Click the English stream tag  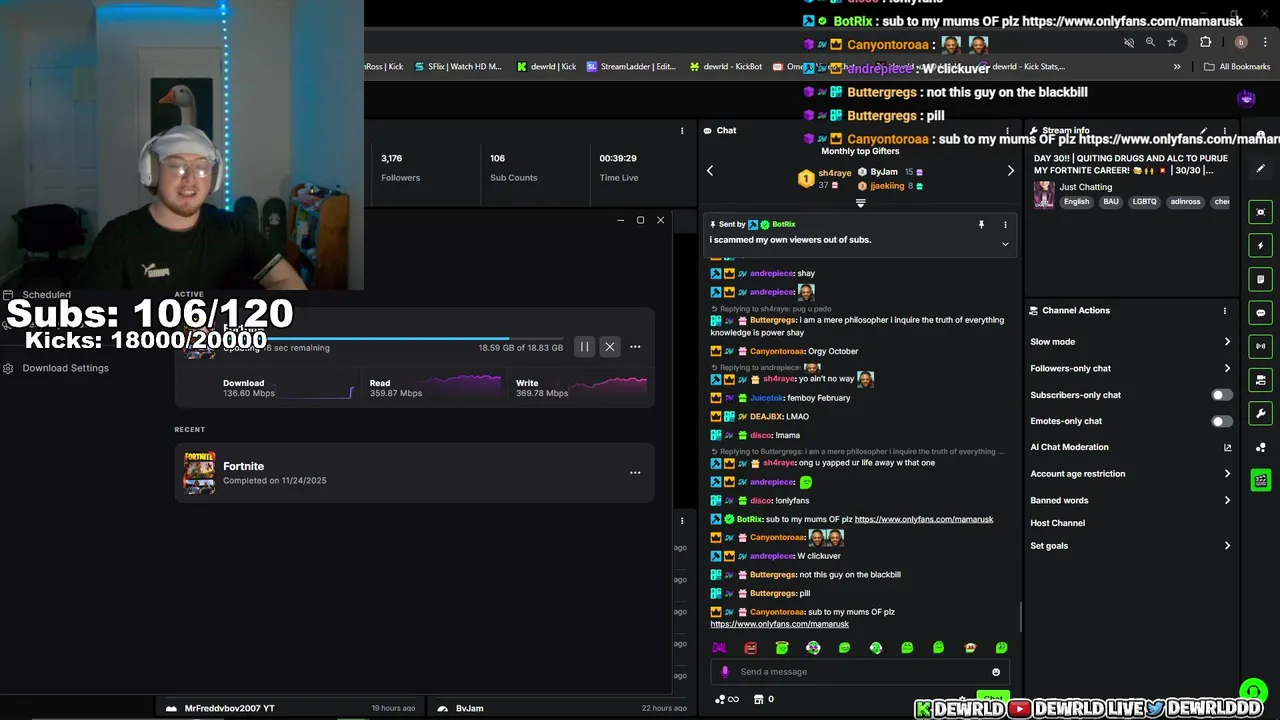(x=1076, y=202)
